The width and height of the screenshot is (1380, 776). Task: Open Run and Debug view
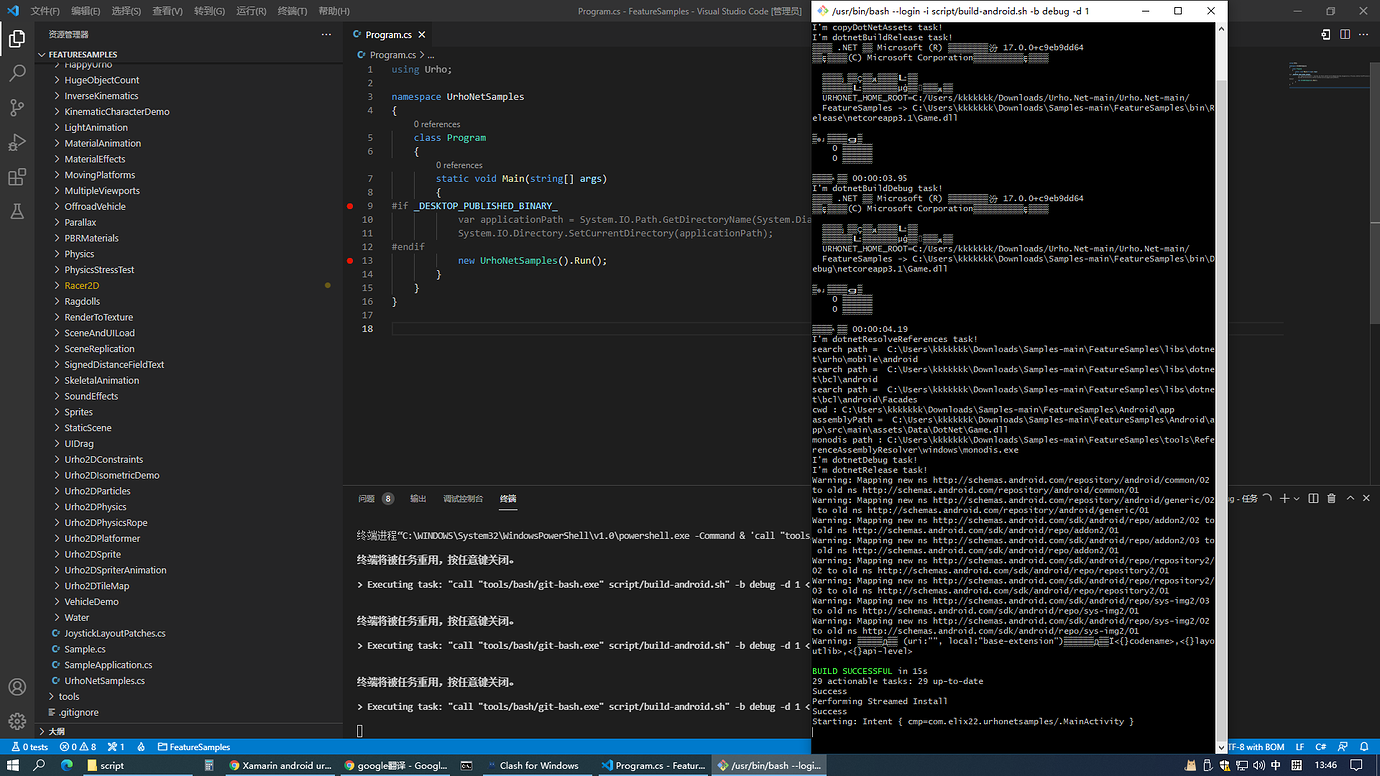click(17, 142)
